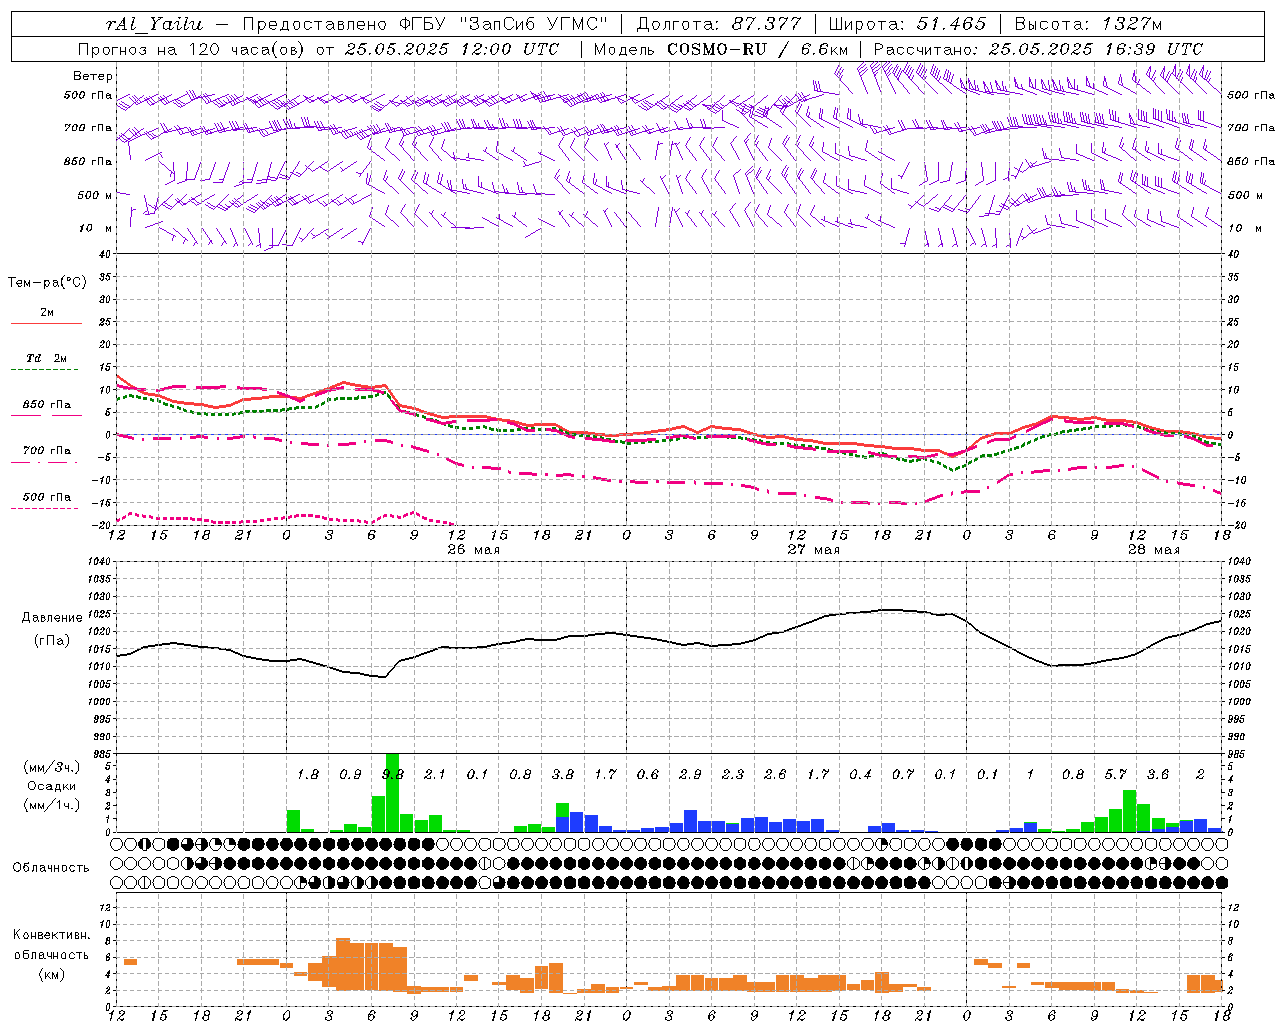
Task: Select the Осадки panel label
Action: tap(51, 787)
